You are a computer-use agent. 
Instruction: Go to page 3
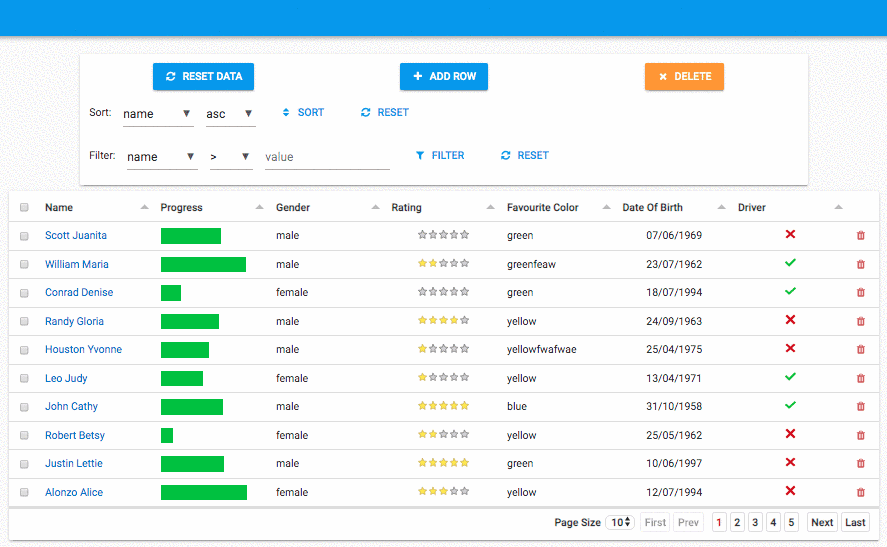pyautogui.click(x=755, y=522)
